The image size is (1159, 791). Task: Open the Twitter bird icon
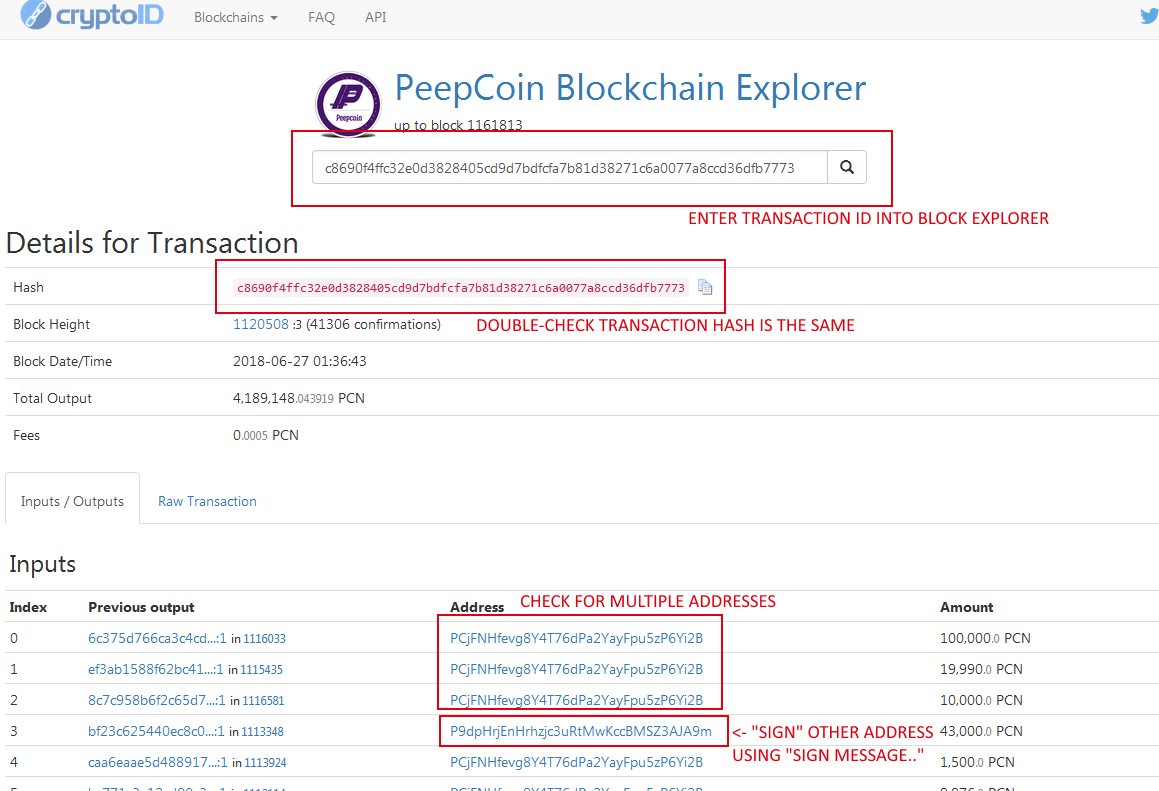point(1149,16)
